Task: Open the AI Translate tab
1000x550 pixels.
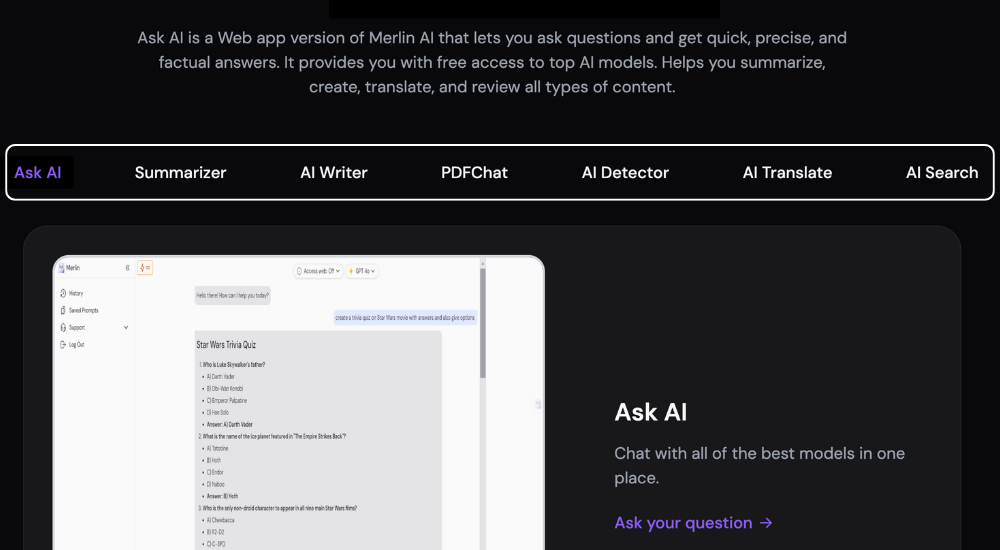Action: (787, 173)
